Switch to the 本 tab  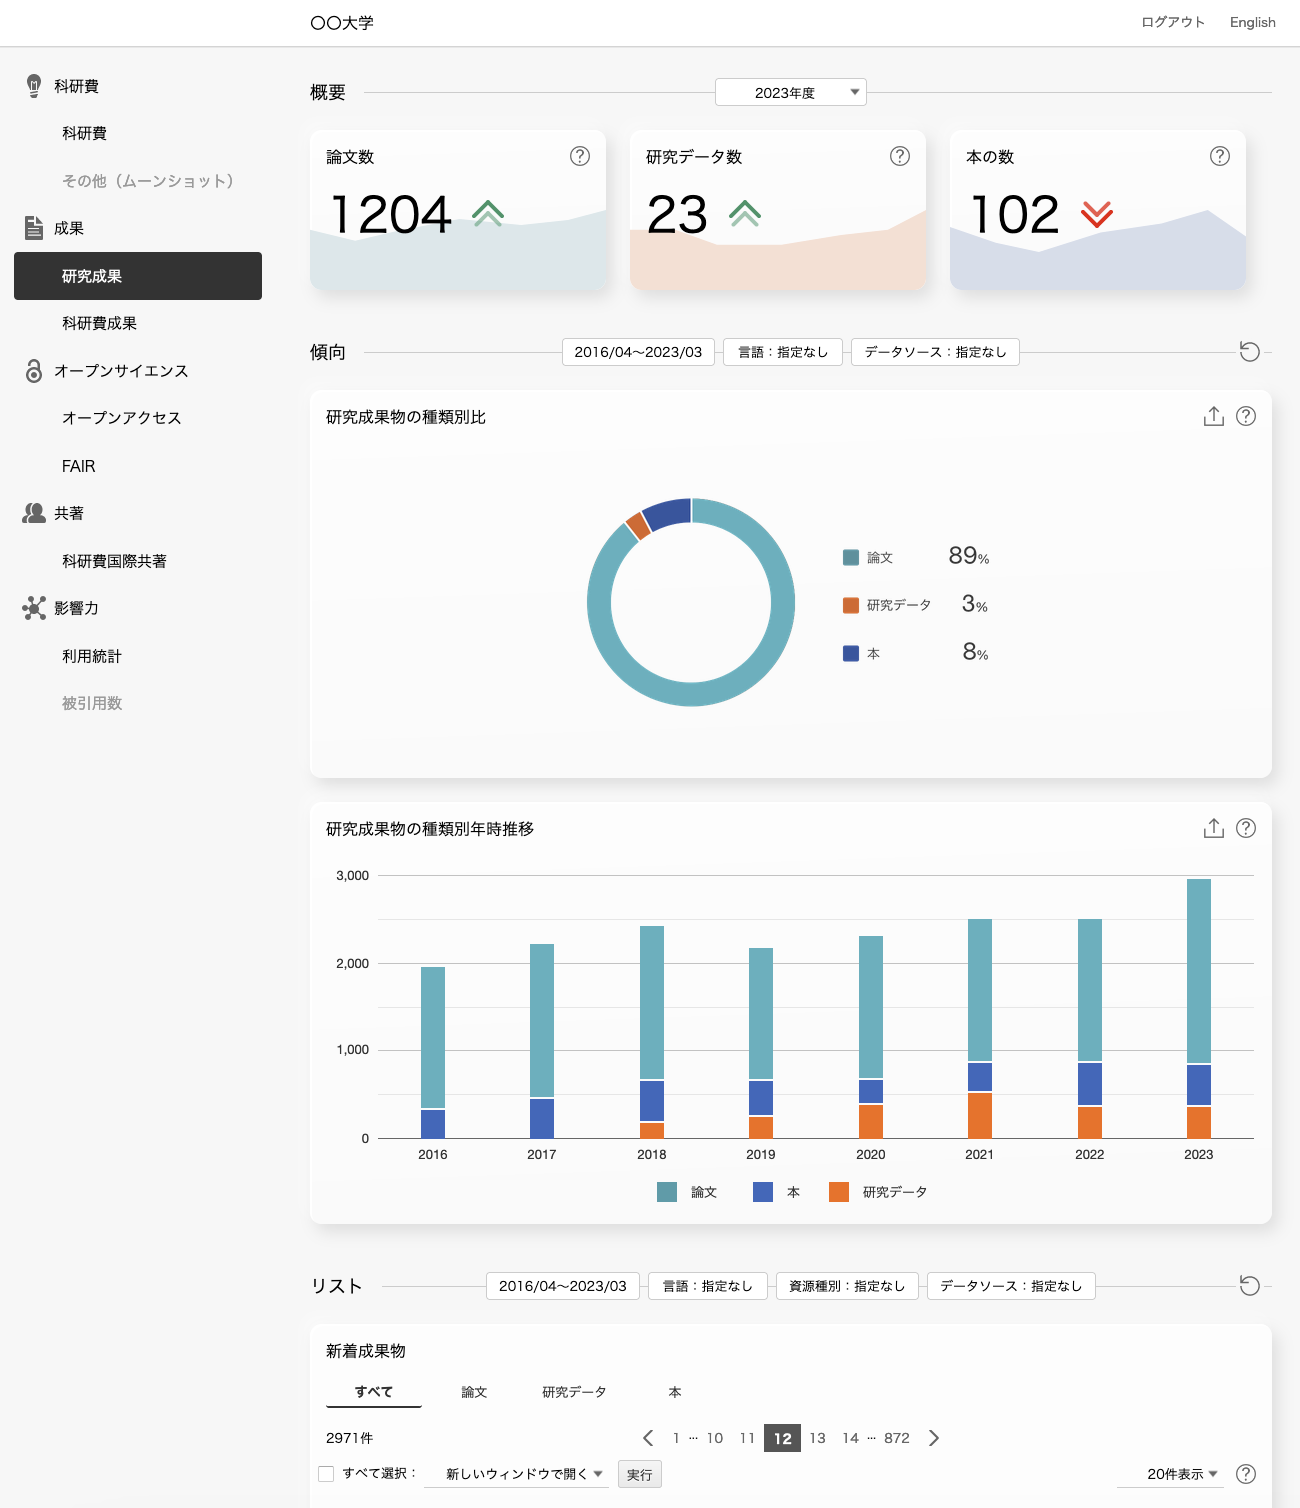(x=675, y=1392)
